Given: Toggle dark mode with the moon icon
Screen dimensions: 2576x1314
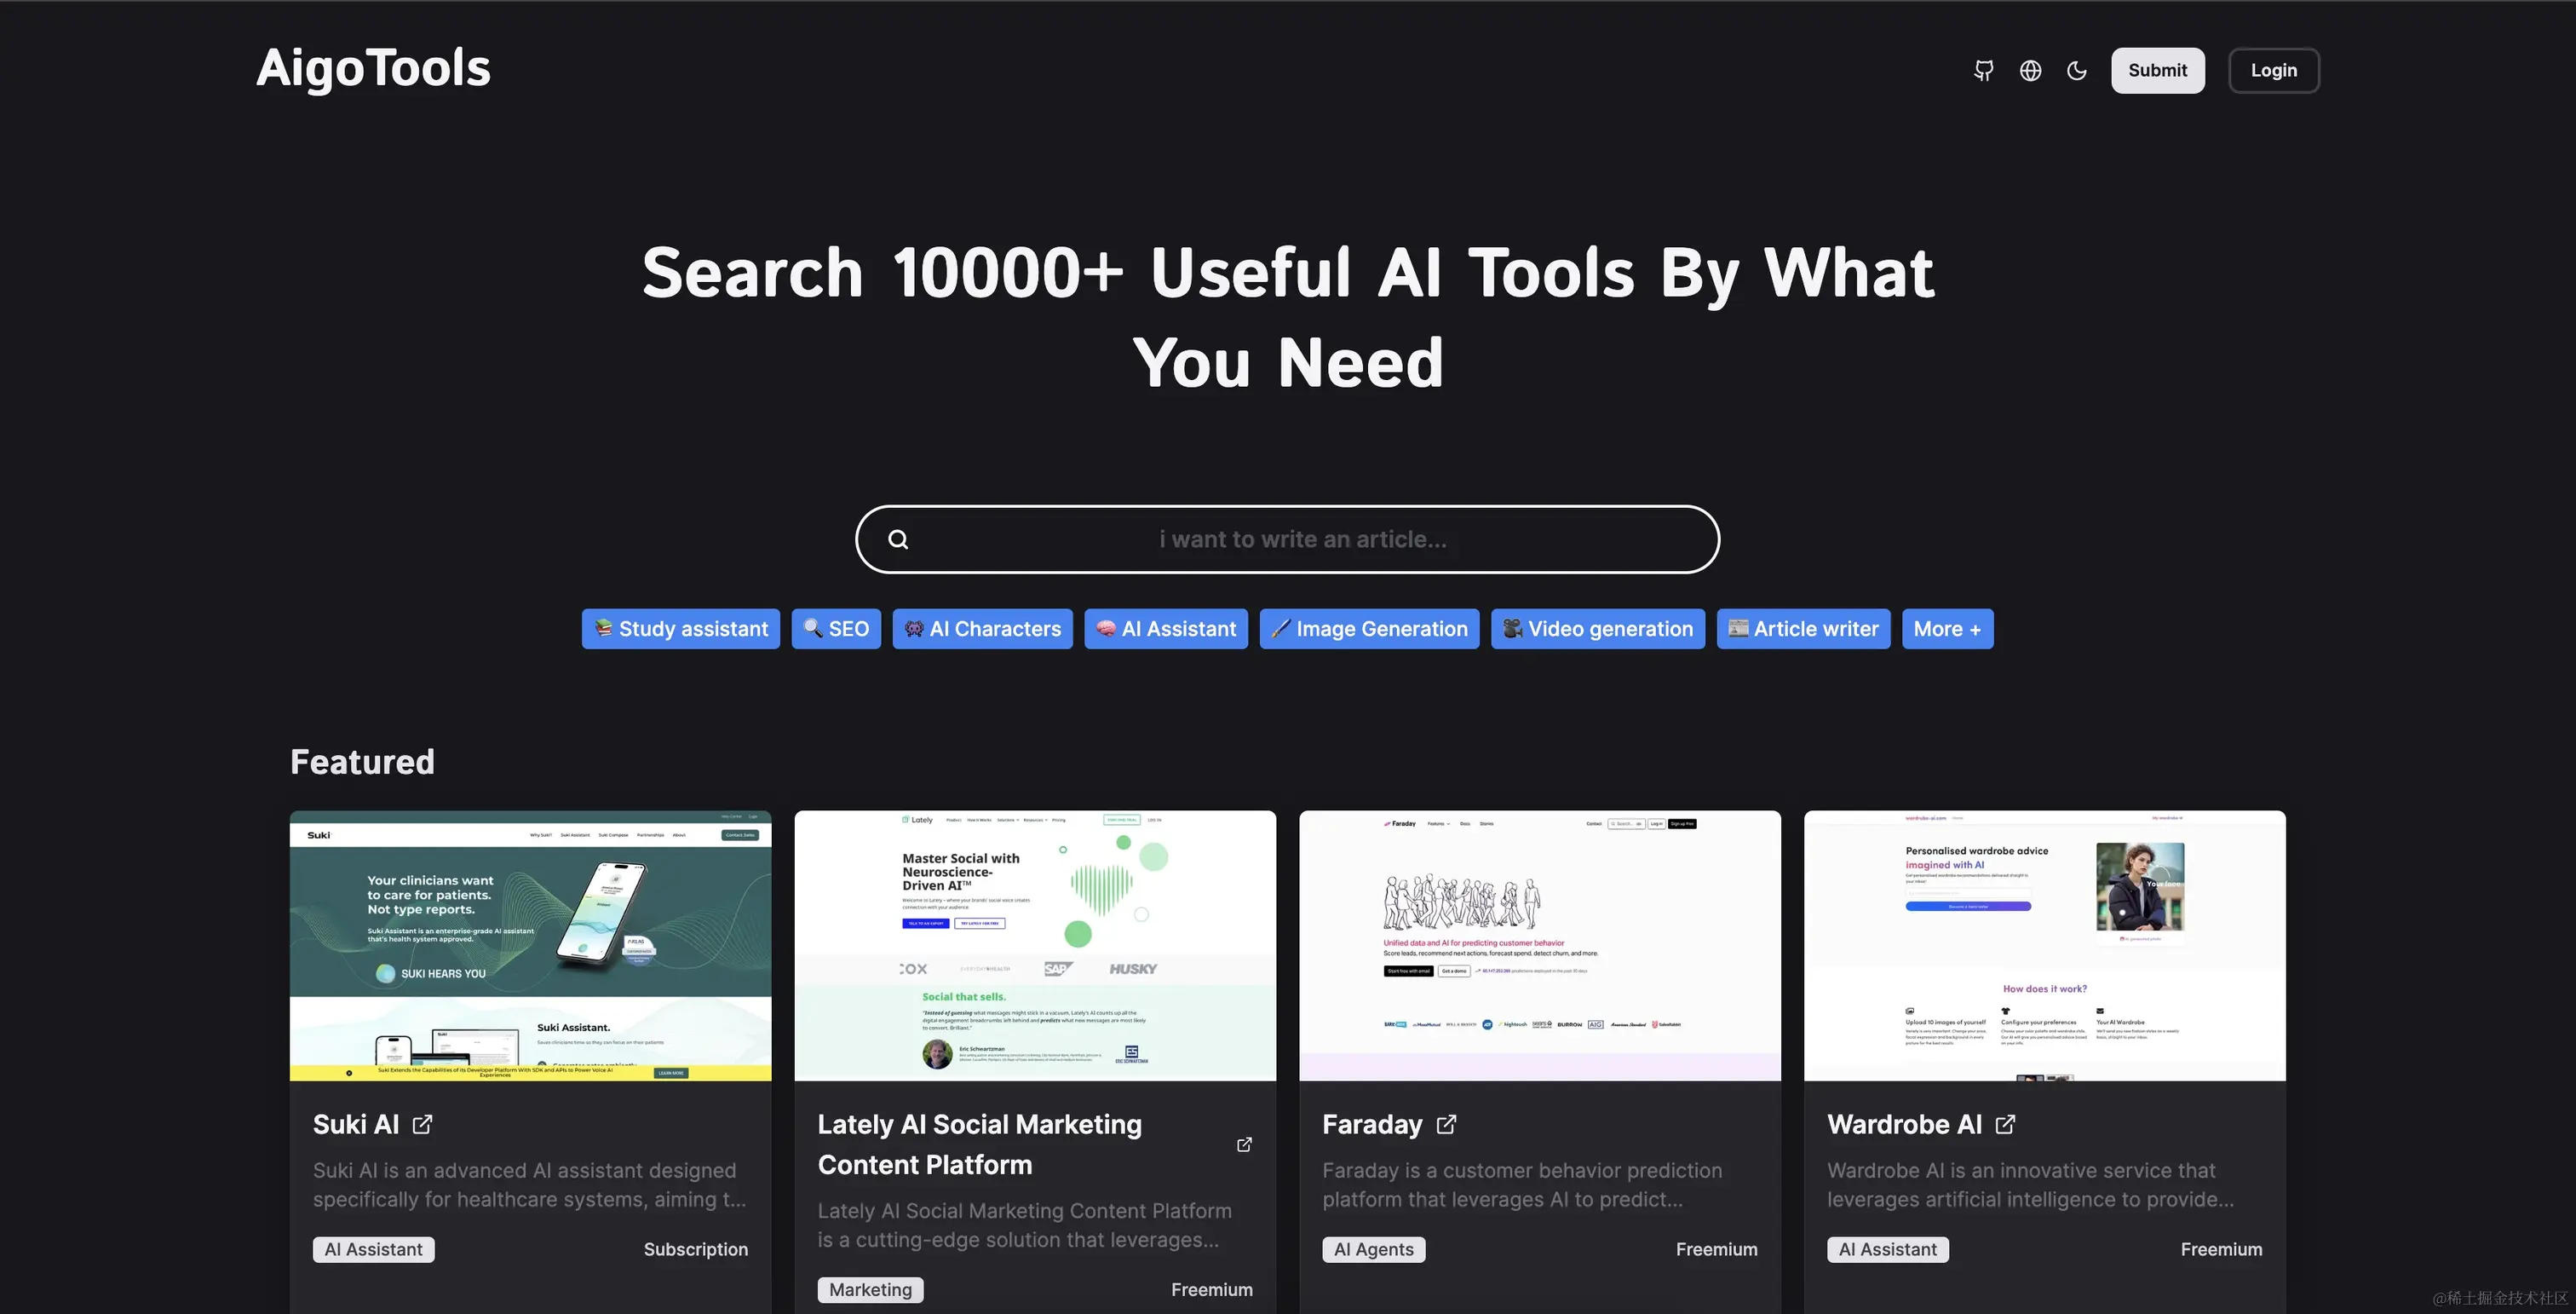Looking at the screenshot, I should click(2077, 70).
